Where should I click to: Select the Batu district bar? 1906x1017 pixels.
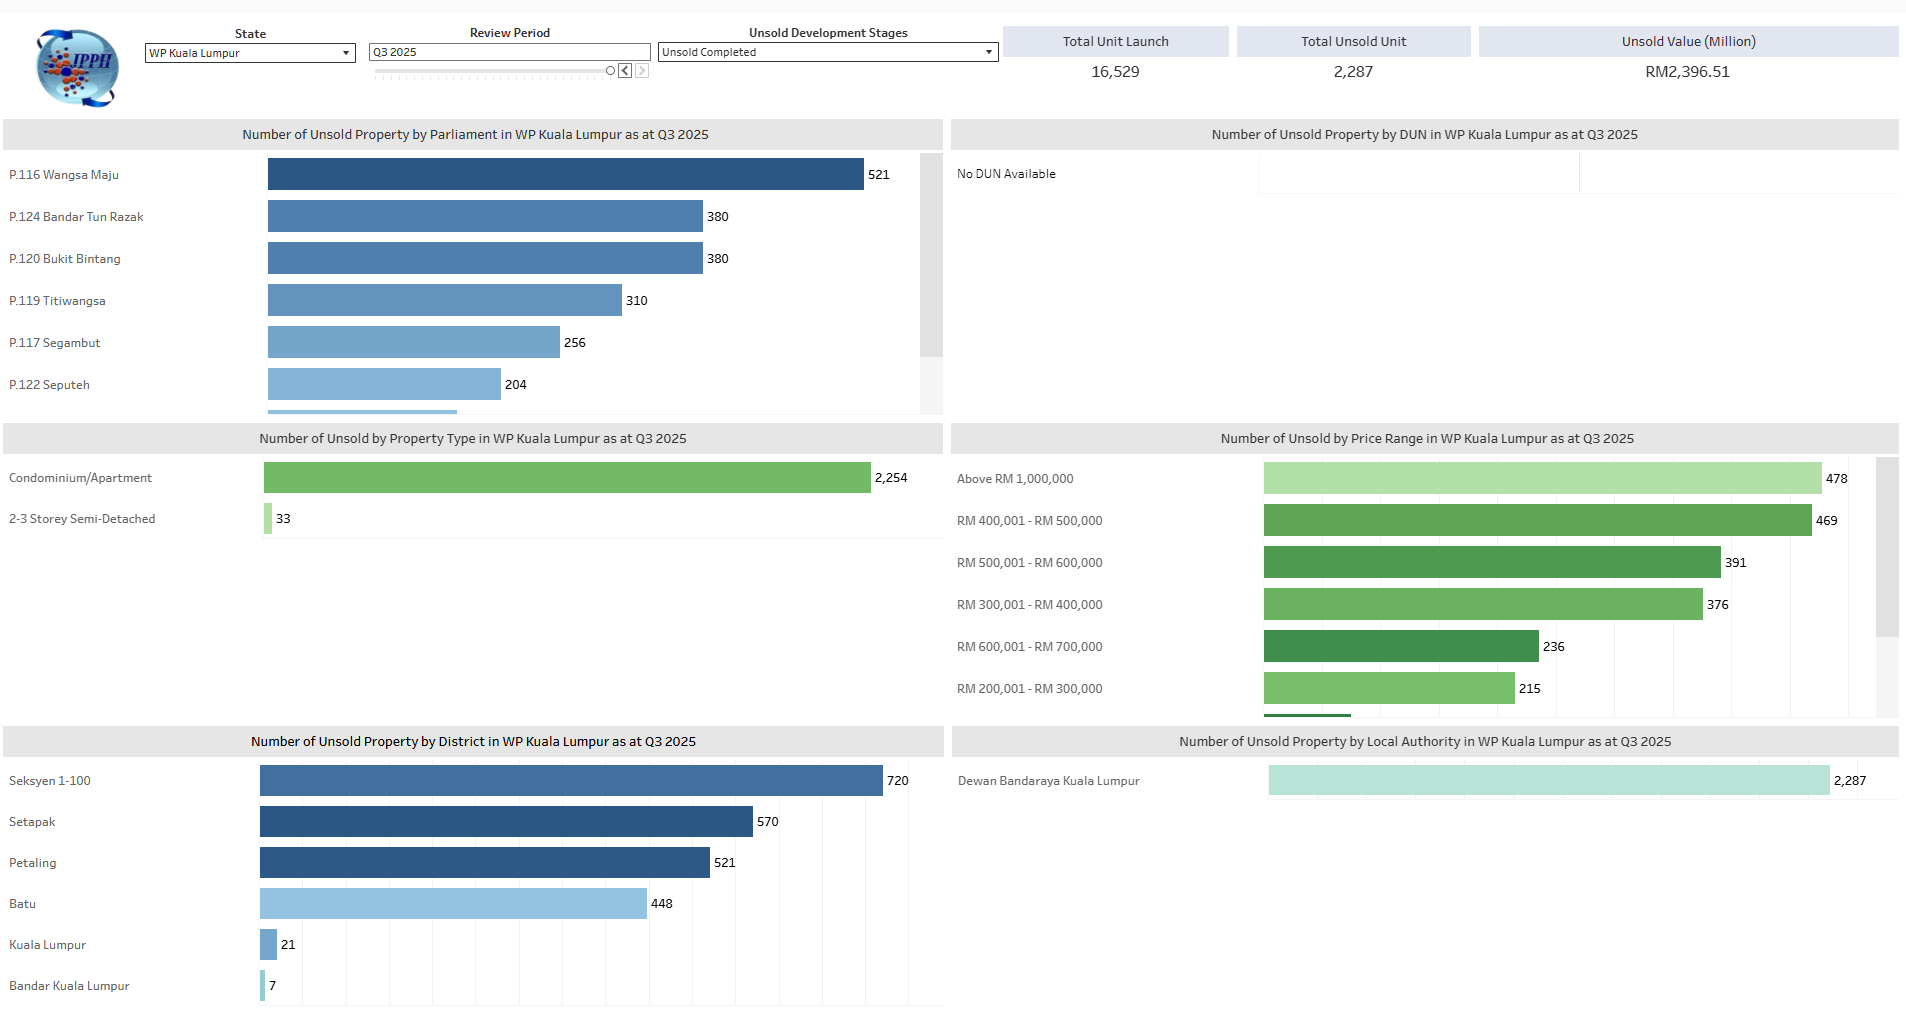coord(452,904)
